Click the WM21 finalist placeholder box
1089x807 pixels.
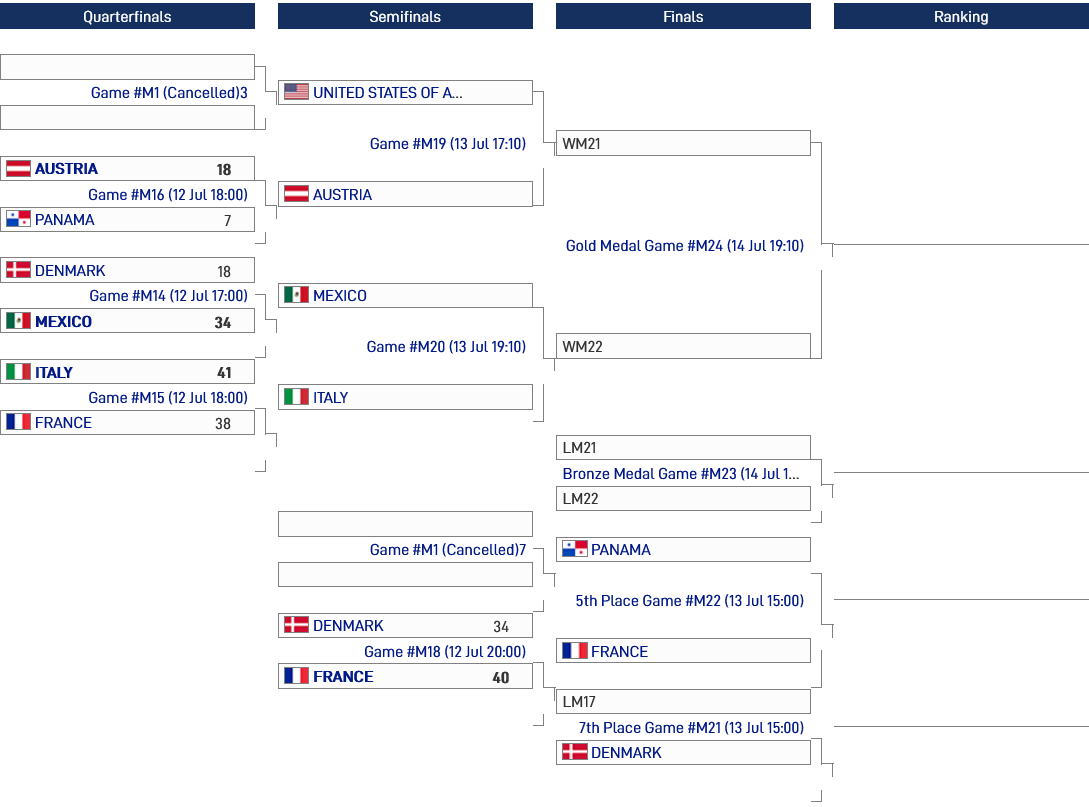683,143
